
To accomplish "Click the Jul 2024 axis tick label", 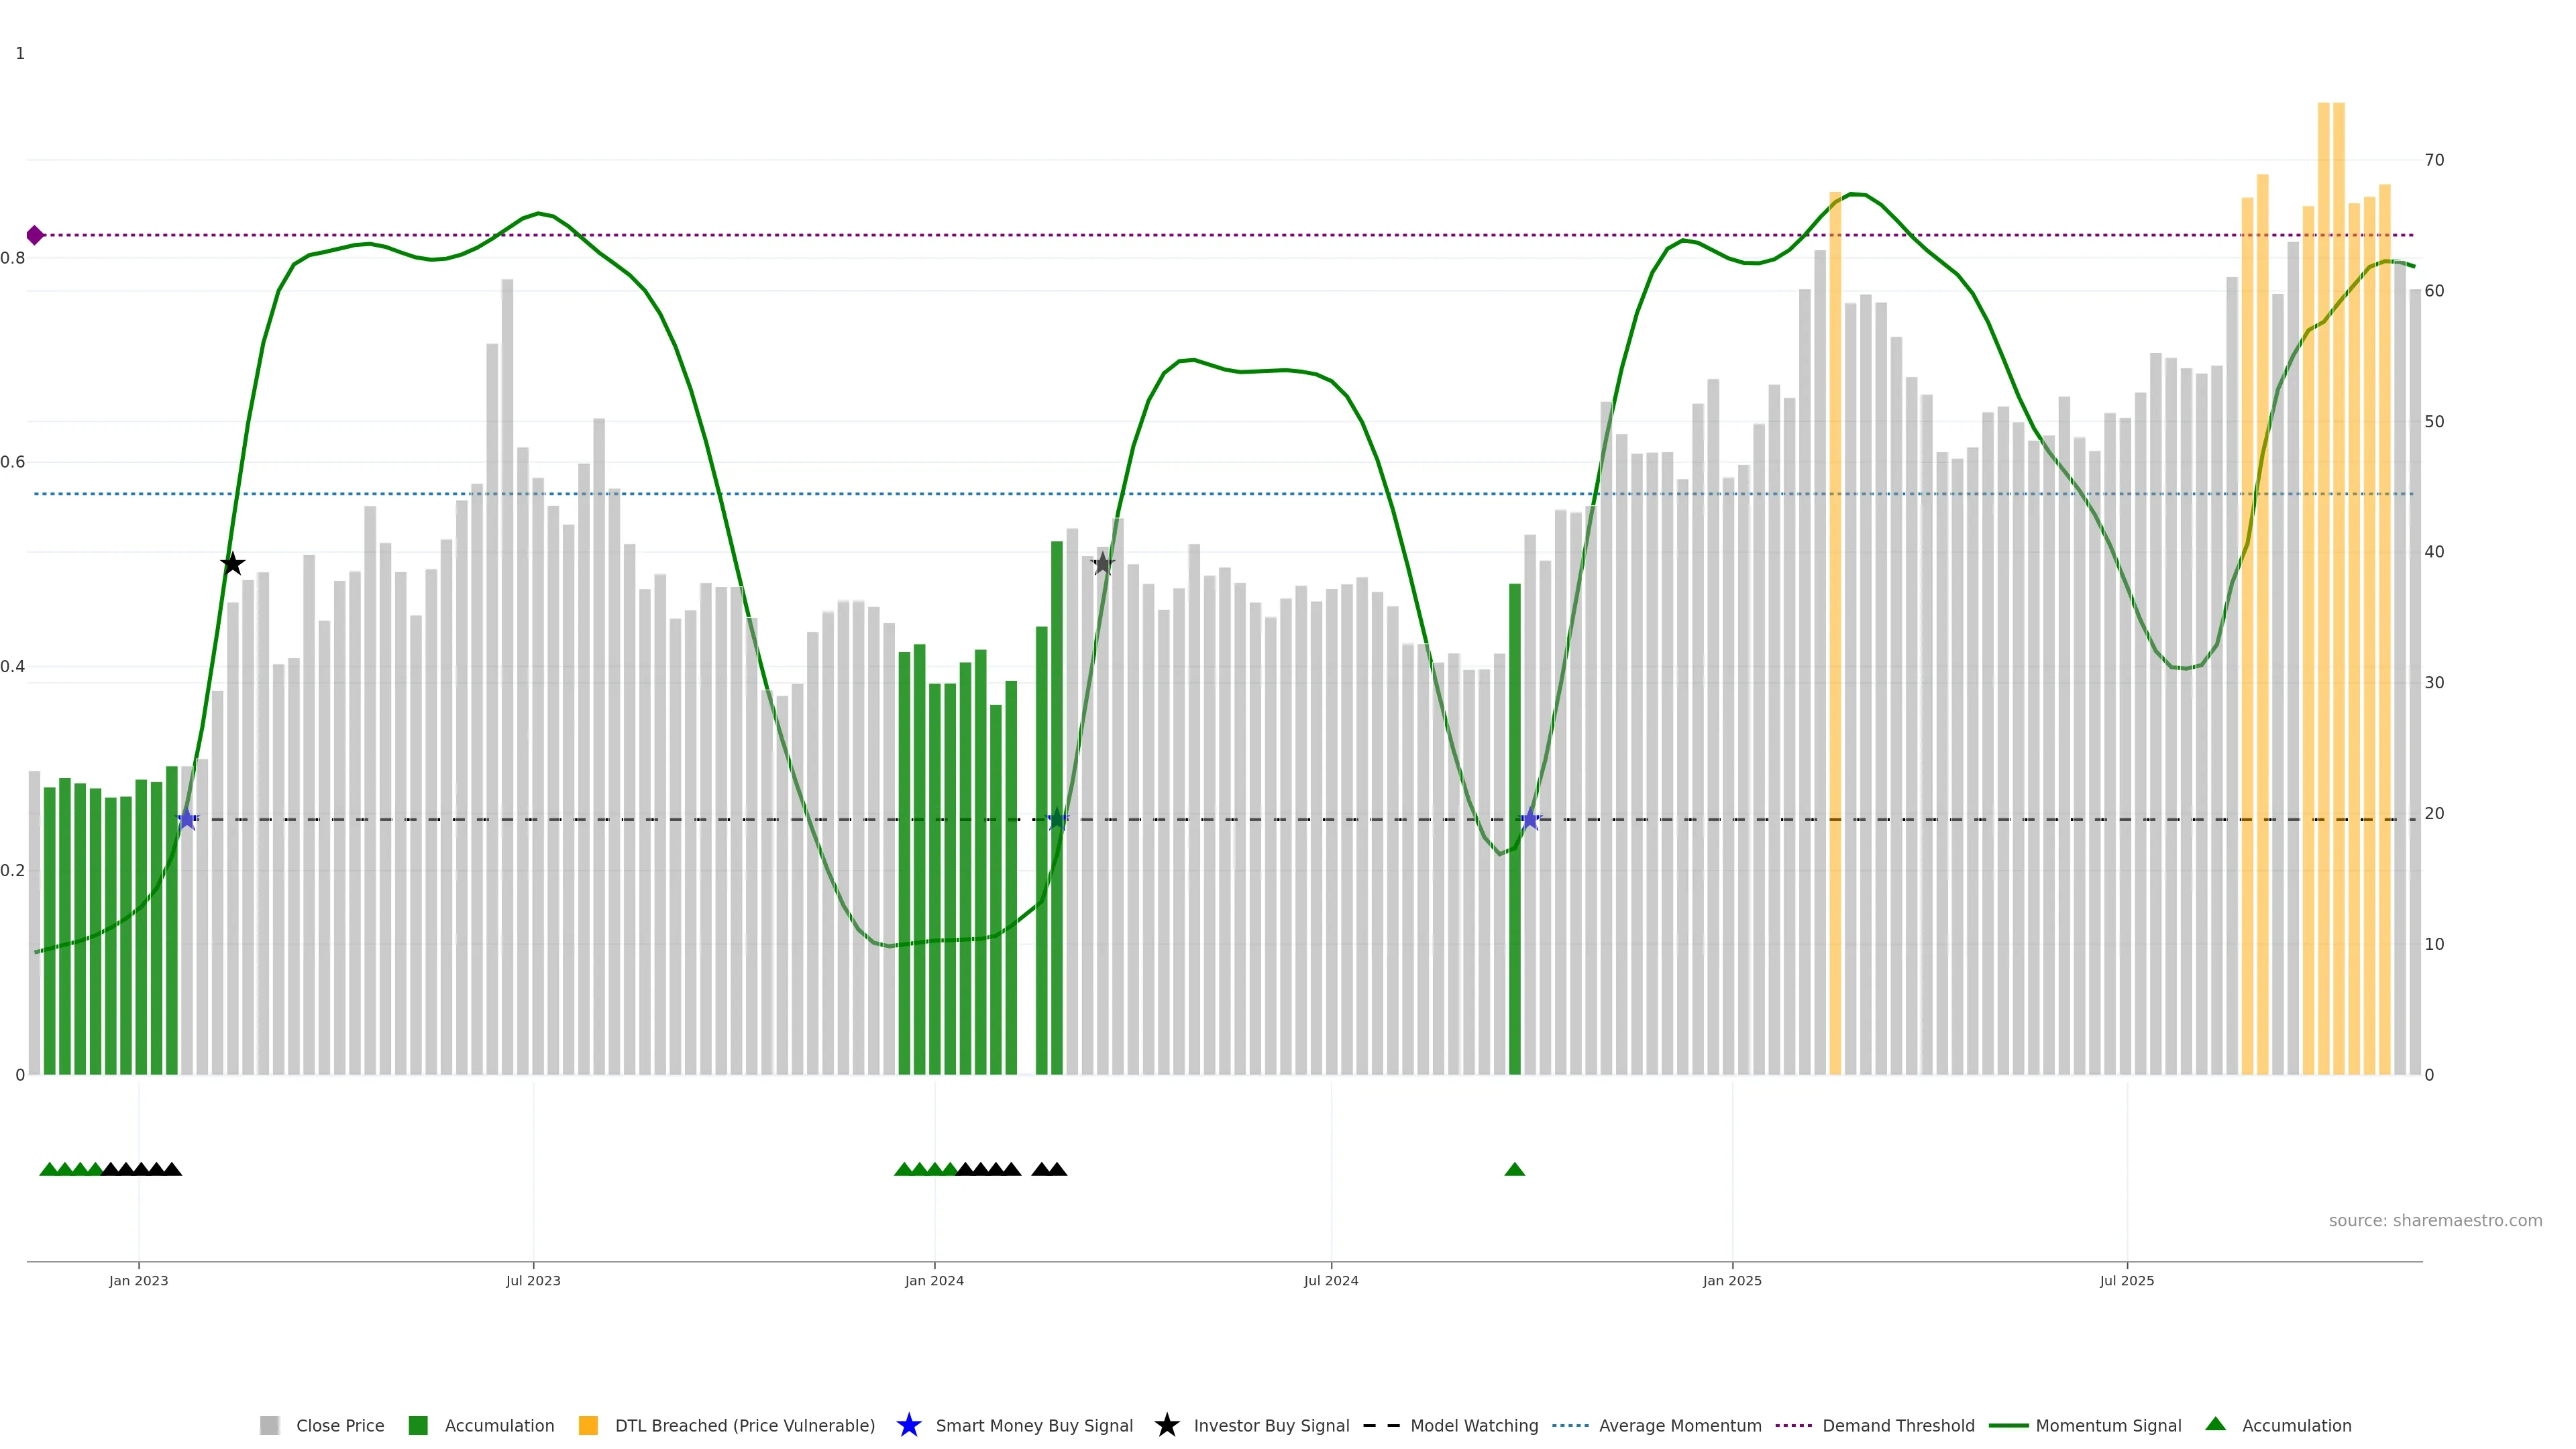I will click(1330, 1280).
